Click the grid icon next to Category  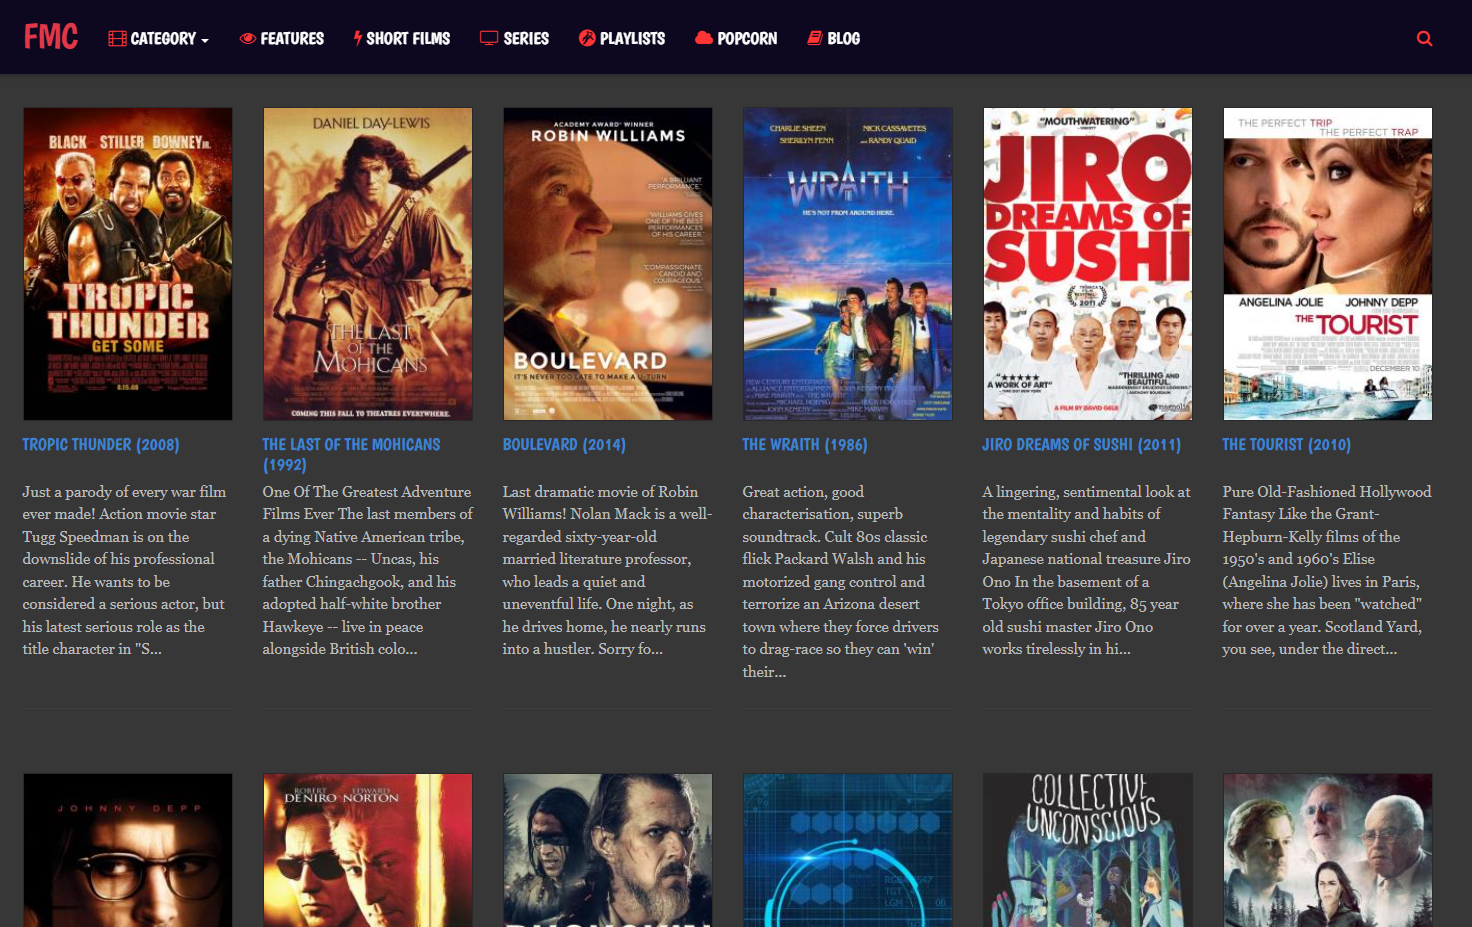(117, 37)
